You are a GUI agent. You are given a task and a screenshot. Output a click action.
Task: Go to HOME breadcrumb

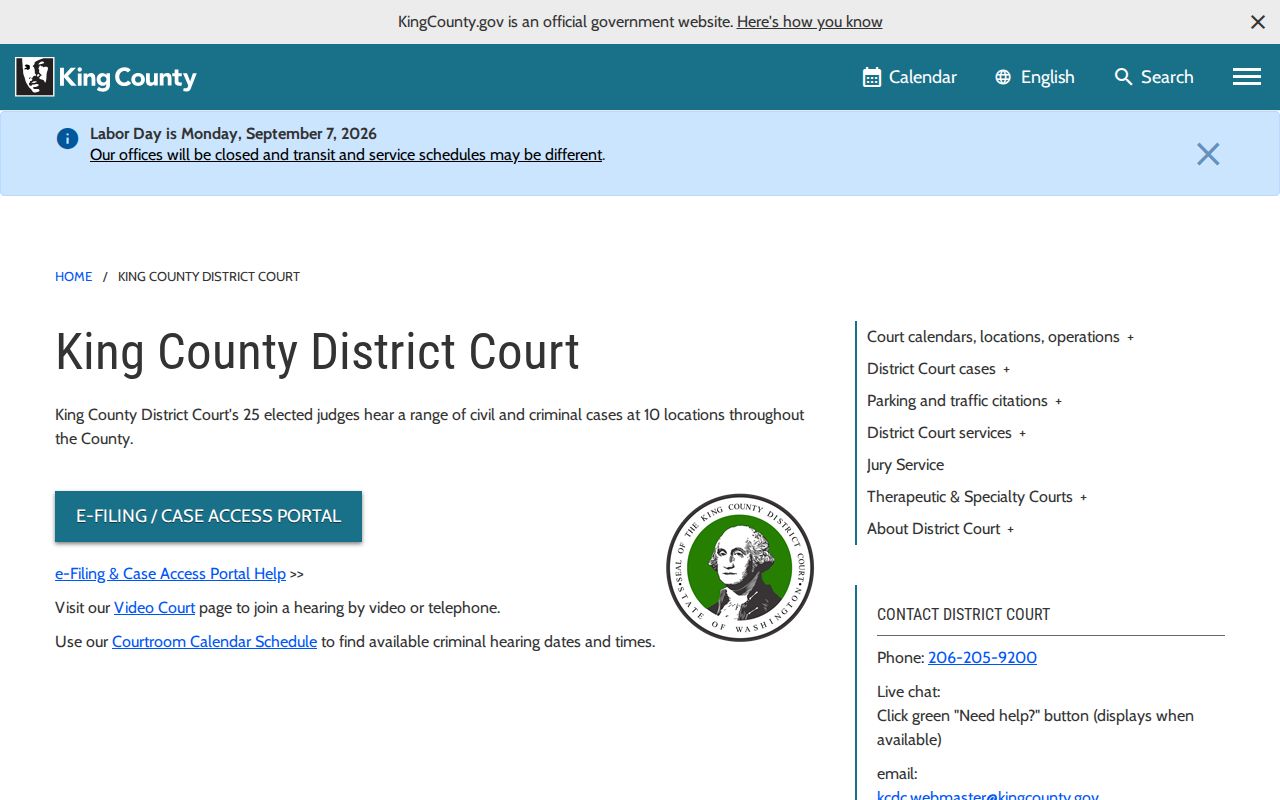[73, 277]
